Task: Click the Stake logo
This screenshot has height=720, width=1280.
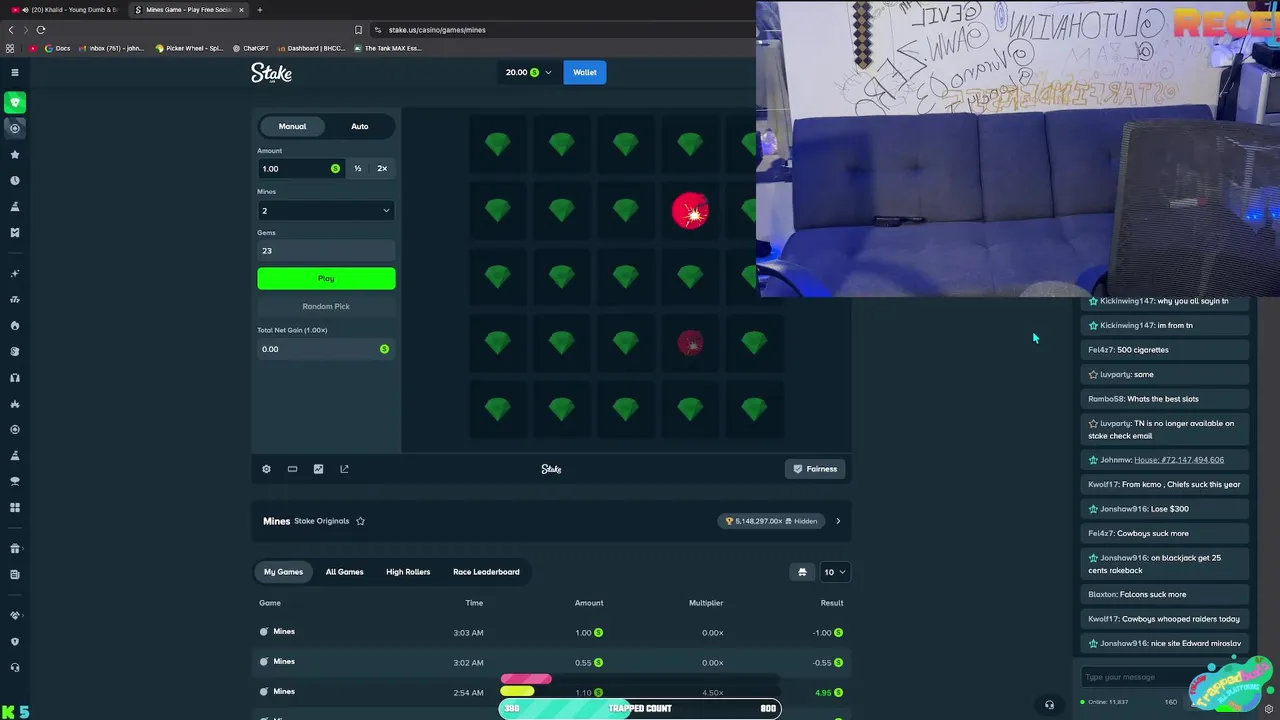Action: pos(271,72)
